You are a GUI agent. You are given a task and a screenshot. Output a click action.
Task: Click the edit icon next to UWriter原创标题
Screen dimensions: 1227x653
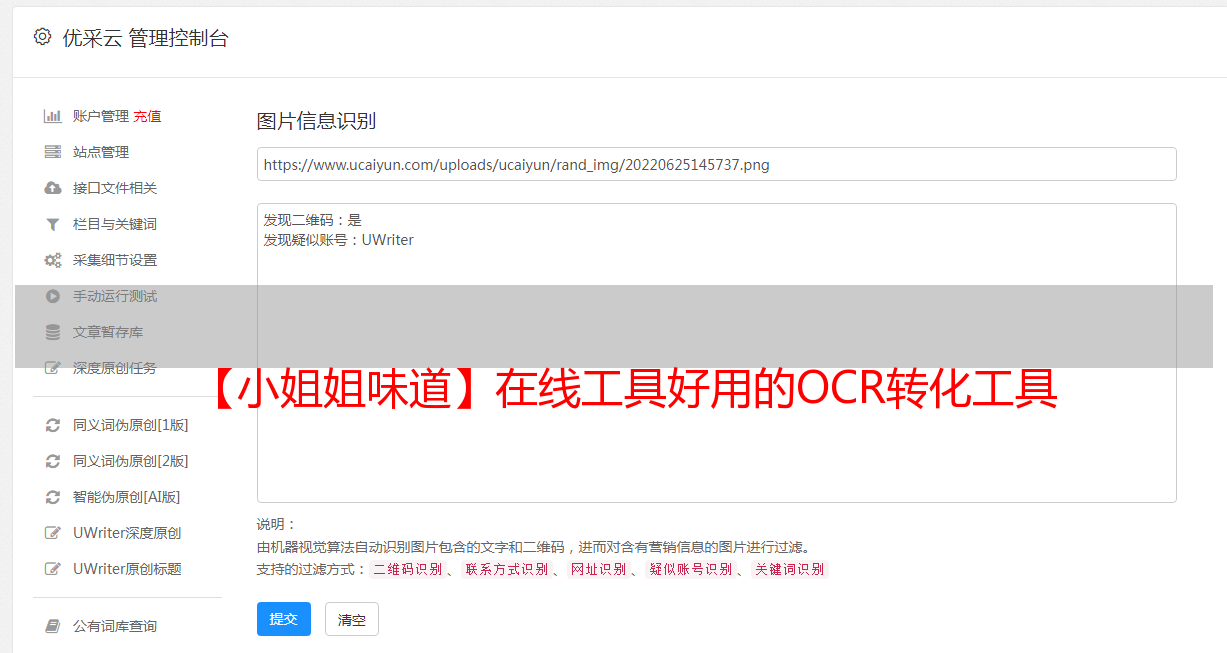[53, 569]
